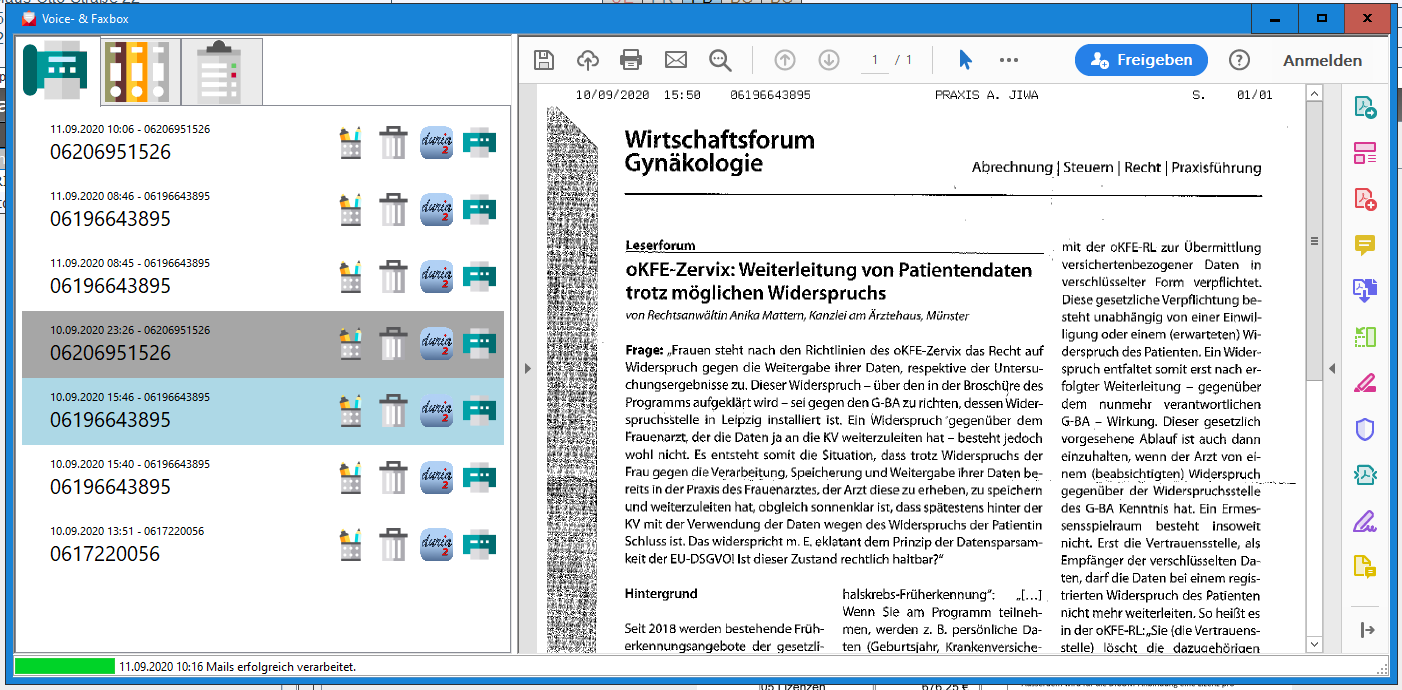Switch to the binders archive tab
This screenshot has width=1402, height=690.
141,72
